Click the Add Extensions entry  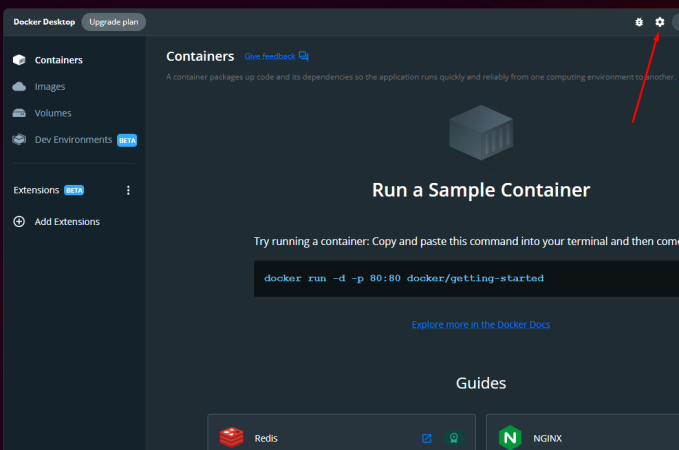(67, 222)
